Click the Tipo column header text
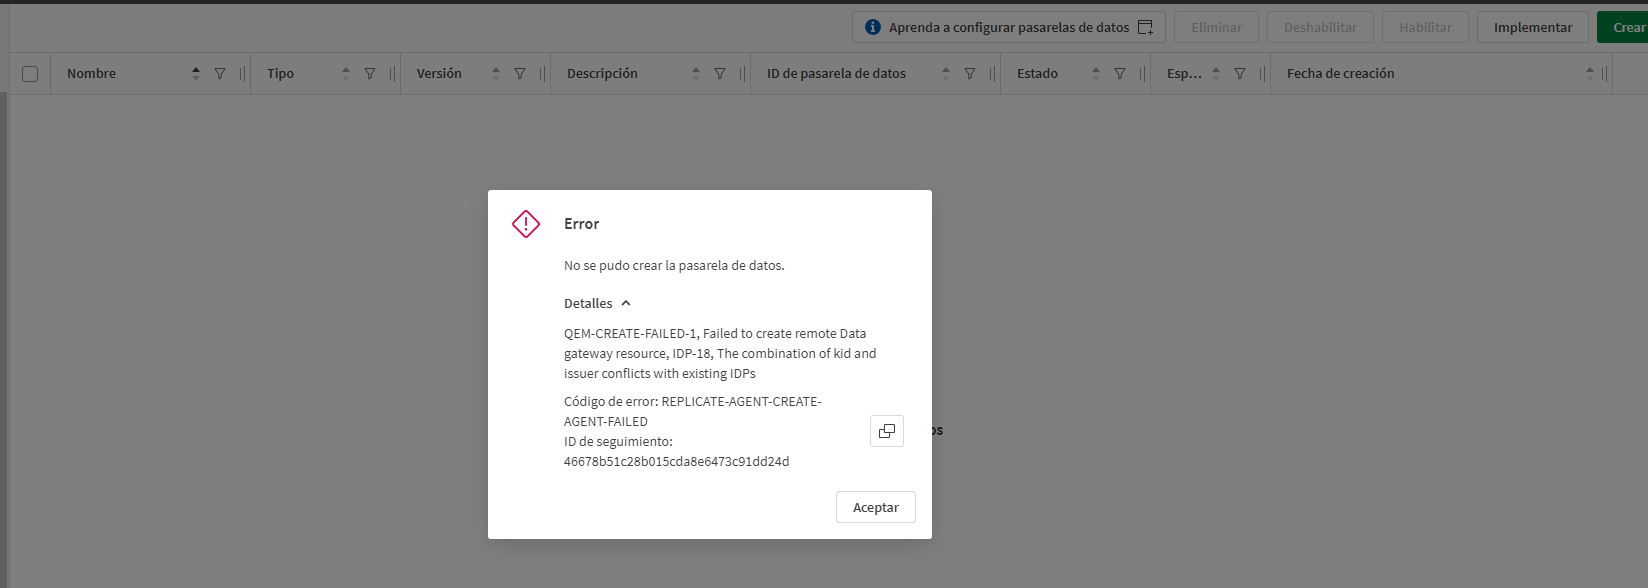The width and height of the screenshot is (1648, 588). [x=280, y=74]
